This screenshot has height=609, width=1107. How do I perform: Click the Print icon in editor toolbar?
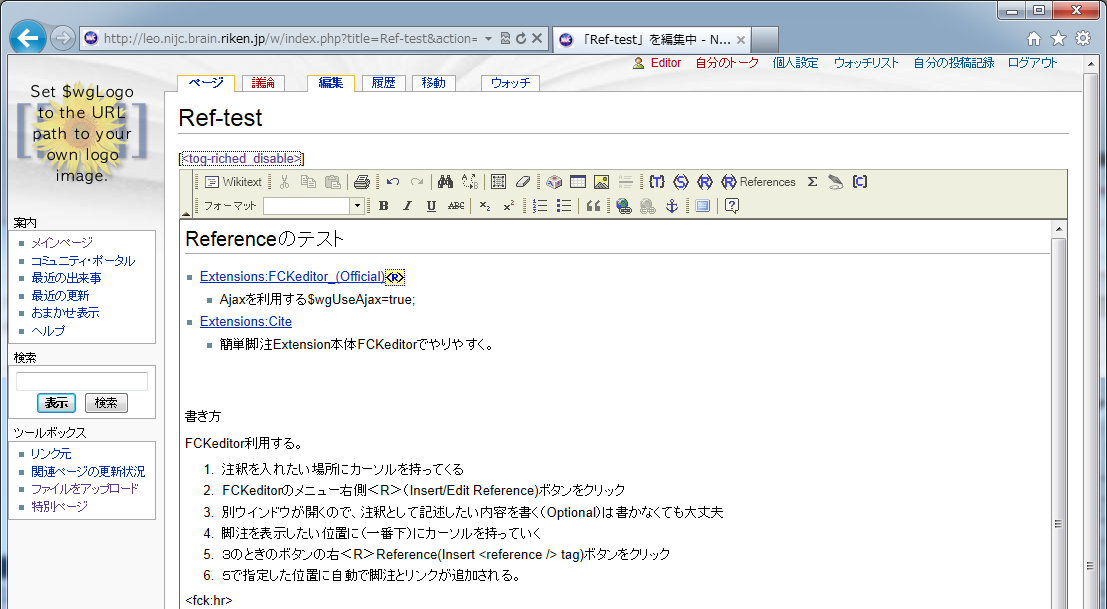pos(362,182)
